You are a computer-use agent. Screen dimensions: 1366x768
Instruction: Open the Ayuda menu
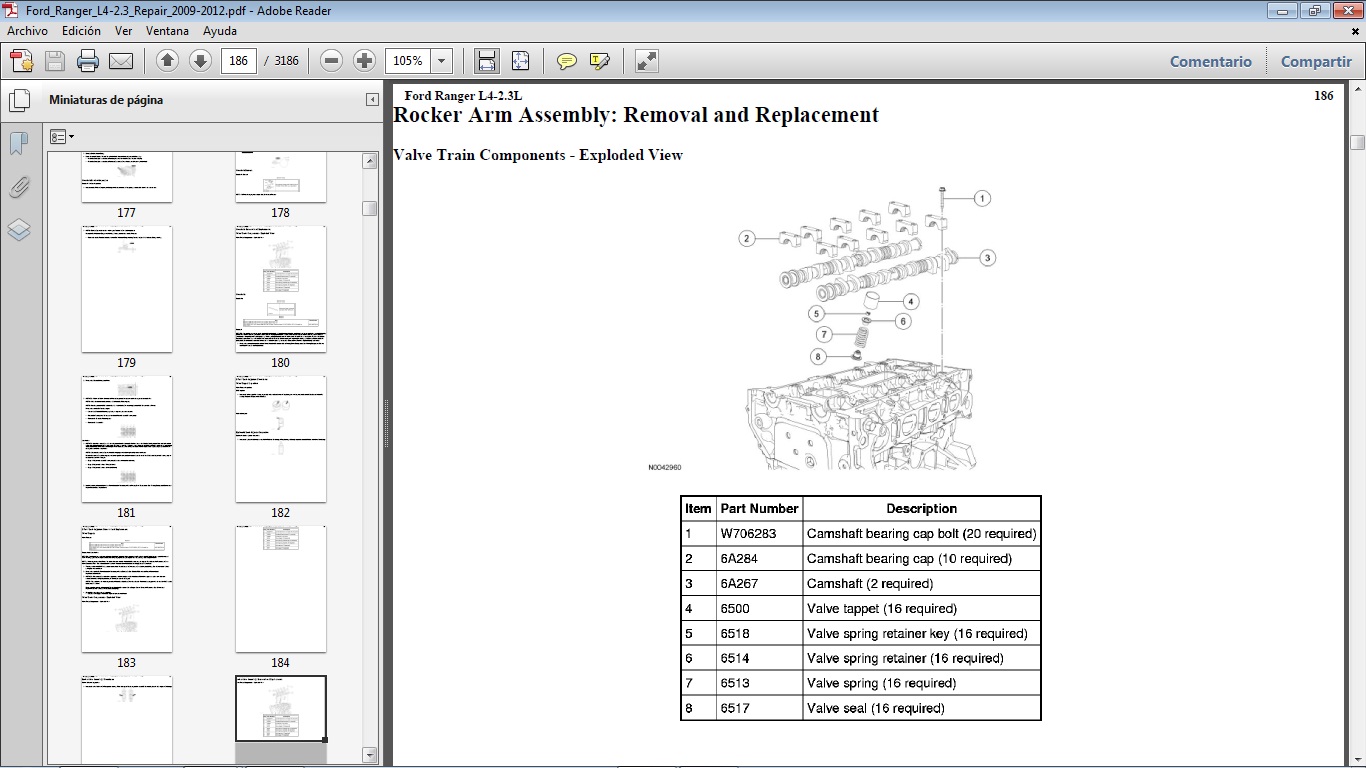coord(220,31)
